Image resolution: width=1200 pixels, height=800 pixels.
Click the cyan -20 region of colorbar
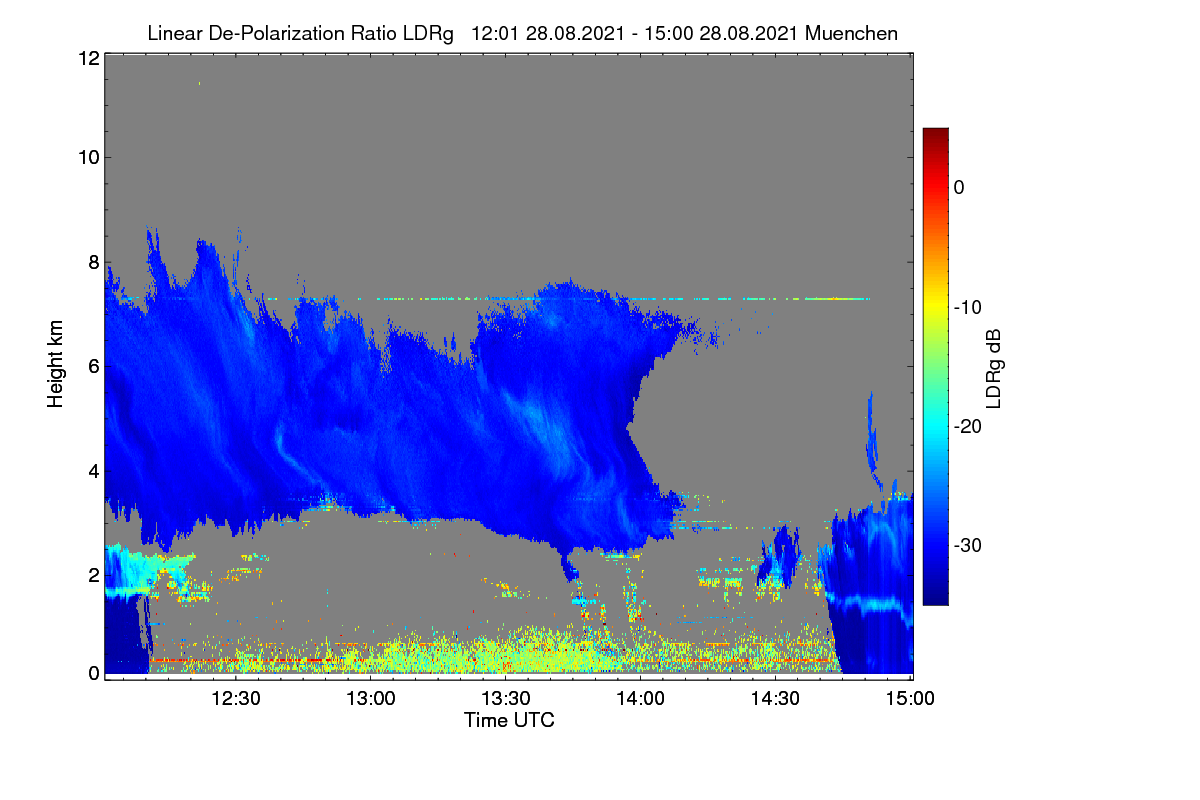[x=935, y=426]
